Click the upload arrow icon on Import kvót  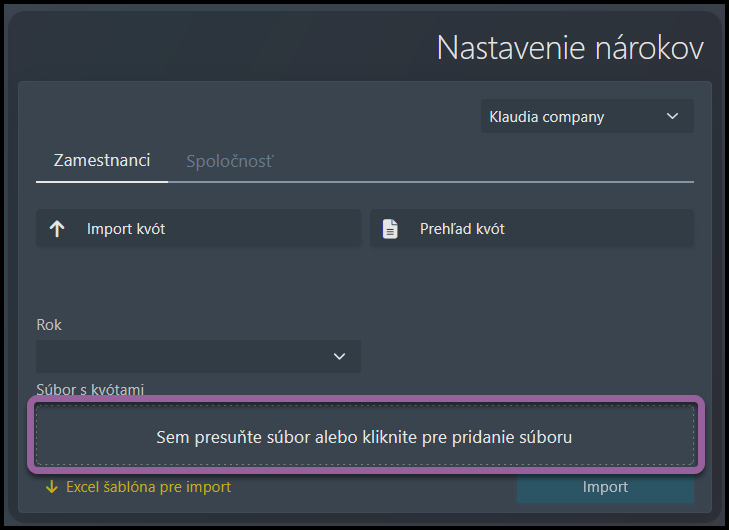pyautogui.click(x=57, y=229)
